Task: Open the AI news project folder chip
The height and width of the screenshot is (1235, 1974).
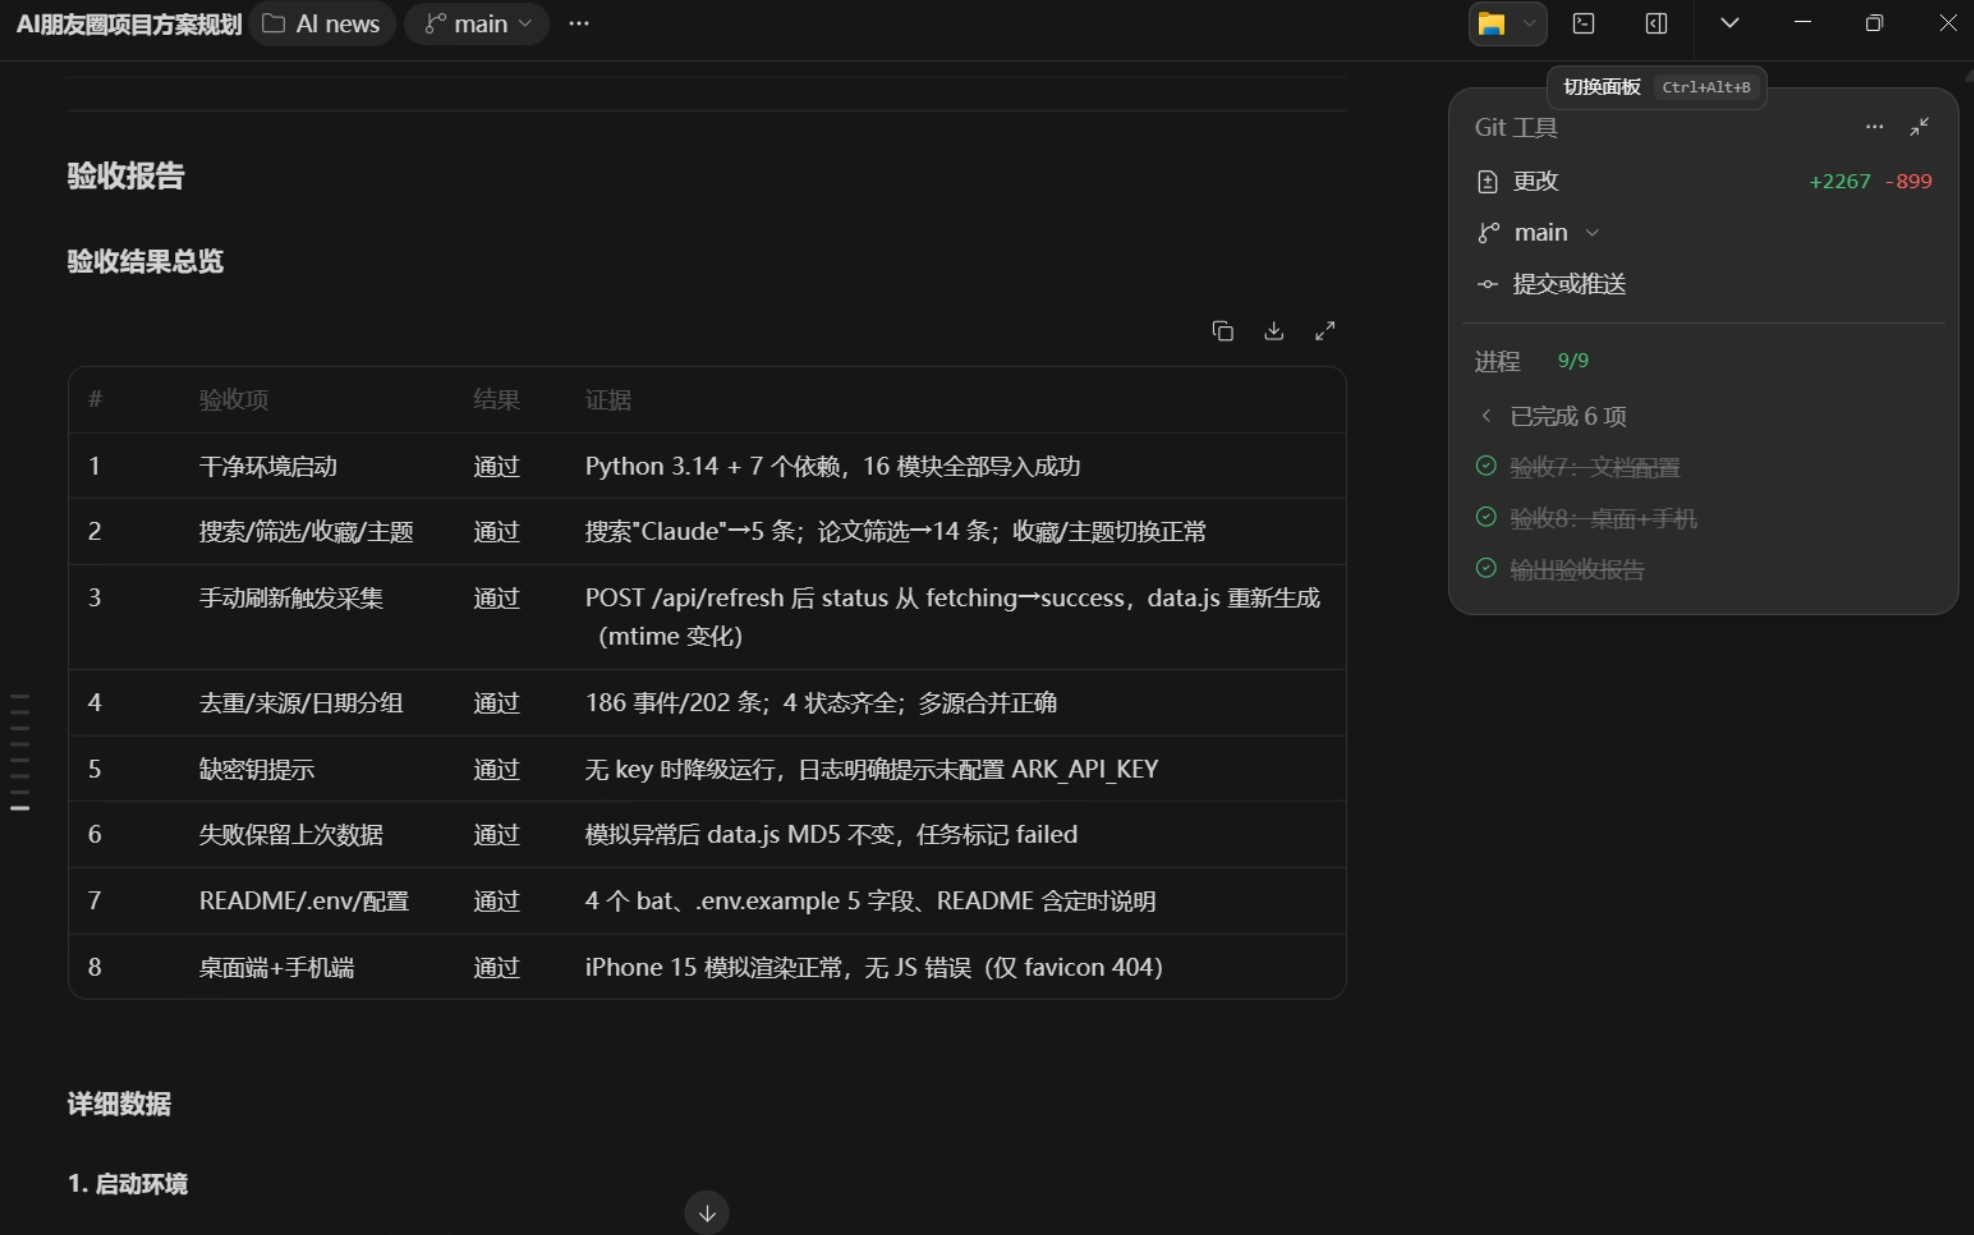Action: [x=322, y=24]
